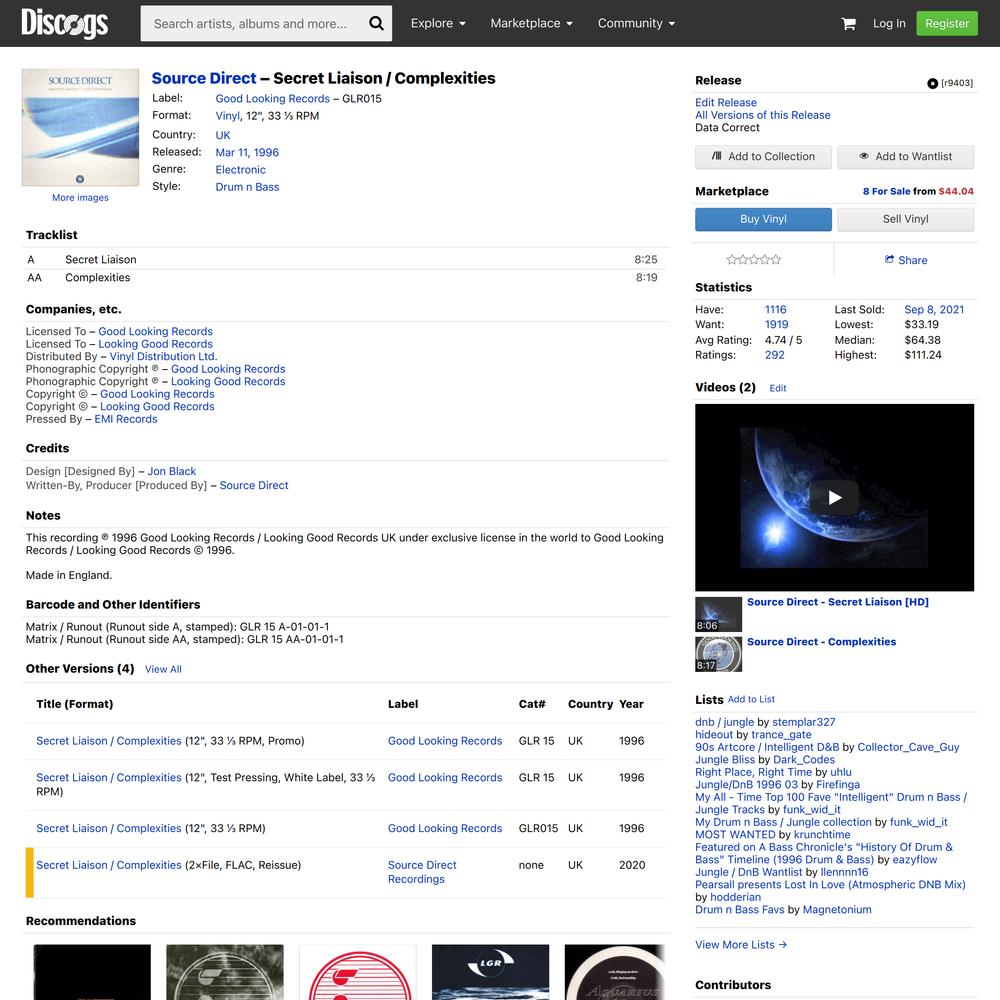Open the 8 For Sale link
This screenshot has height=1000, width=1000.
click(x=886, y=191)
